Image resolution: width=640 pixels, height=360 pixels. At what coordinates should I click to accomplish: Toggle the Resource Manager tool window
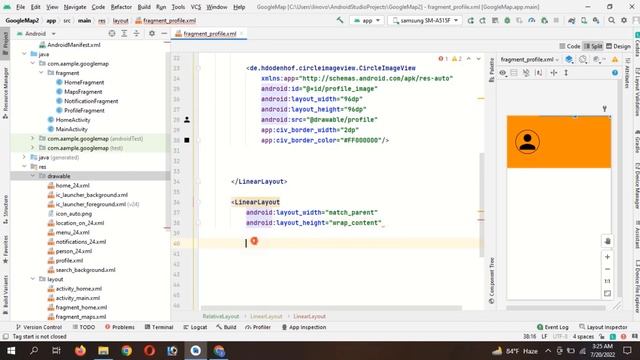(5, 93)
